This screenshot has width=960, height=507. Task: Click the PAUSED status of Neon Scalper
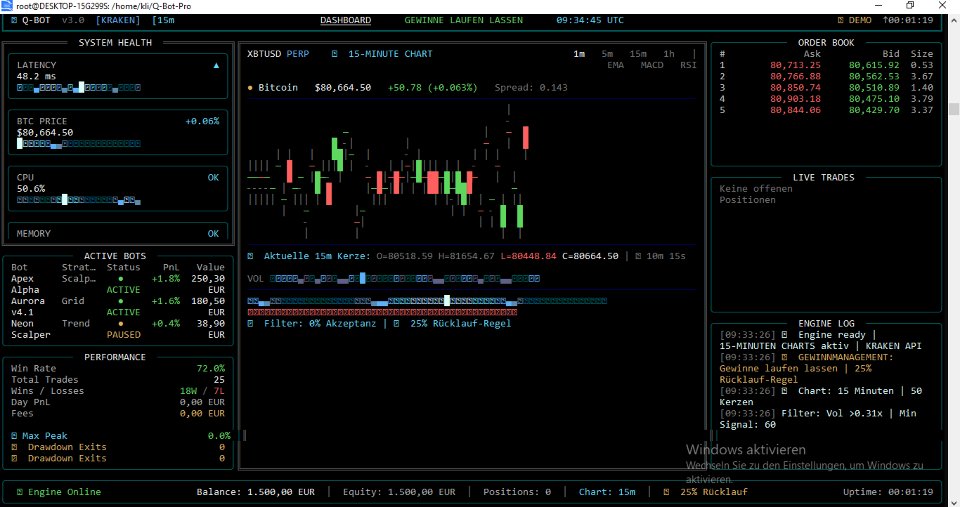(x=124, y=335)
